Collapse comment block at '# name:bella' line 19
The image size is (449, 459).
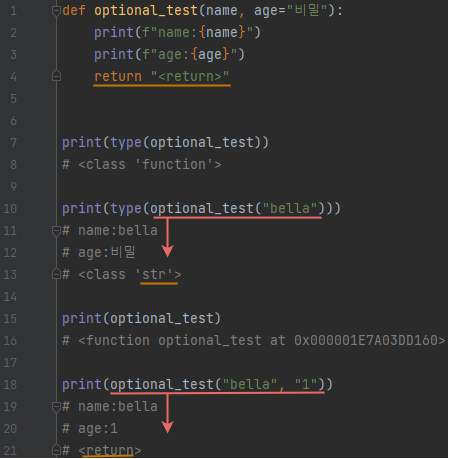click(56, 407)
